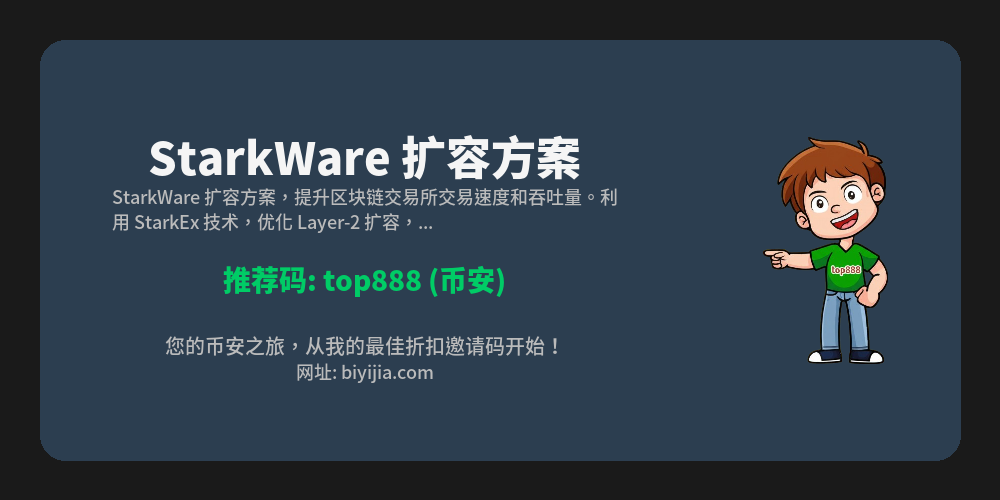Click the description's first line about 区块链交易所
1000x500 pixels.
[x=365, y=198]
